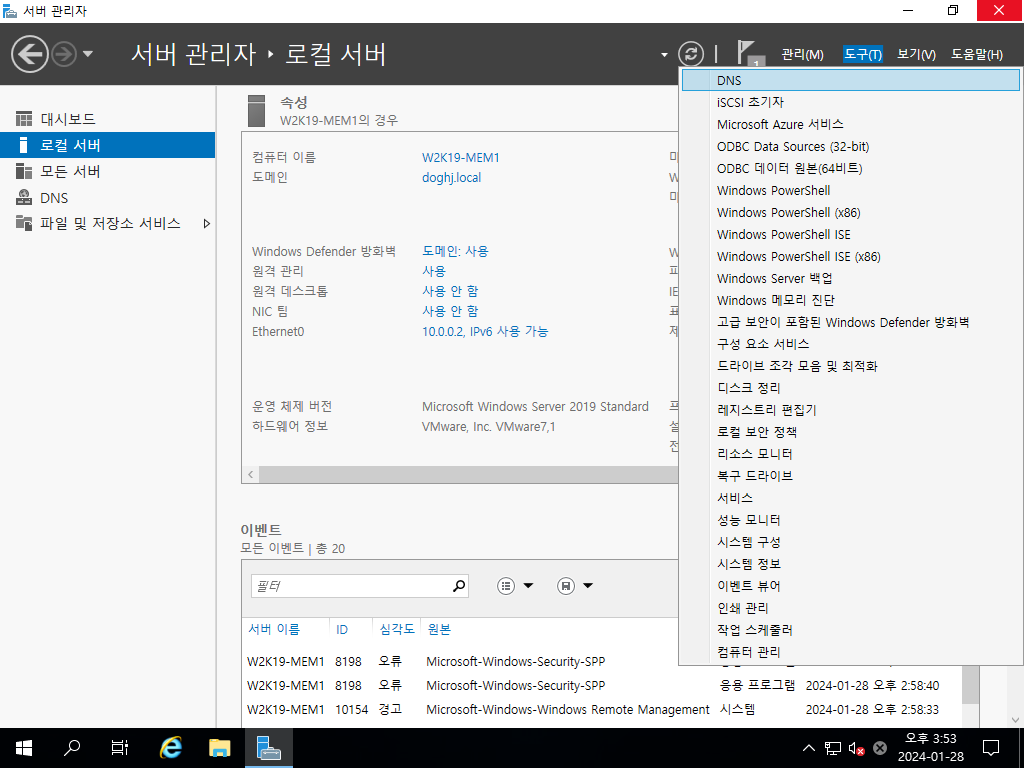Viewport: 1024px width, 768px height.
Task: Open 서비스 from tools menu
Action: [850, 498]
